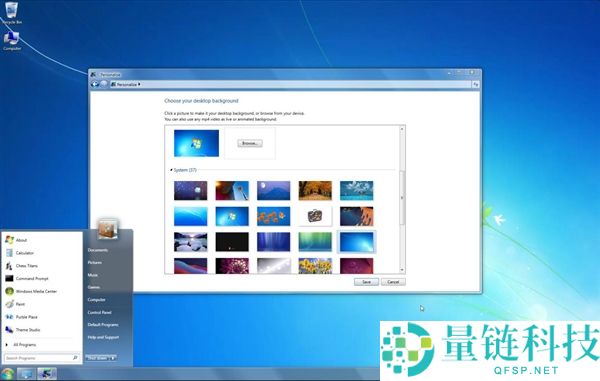Screen dimensions: 600x381
Task: Choose the blue vertical light rays wallpaper
Action: [x=274, y=242]
